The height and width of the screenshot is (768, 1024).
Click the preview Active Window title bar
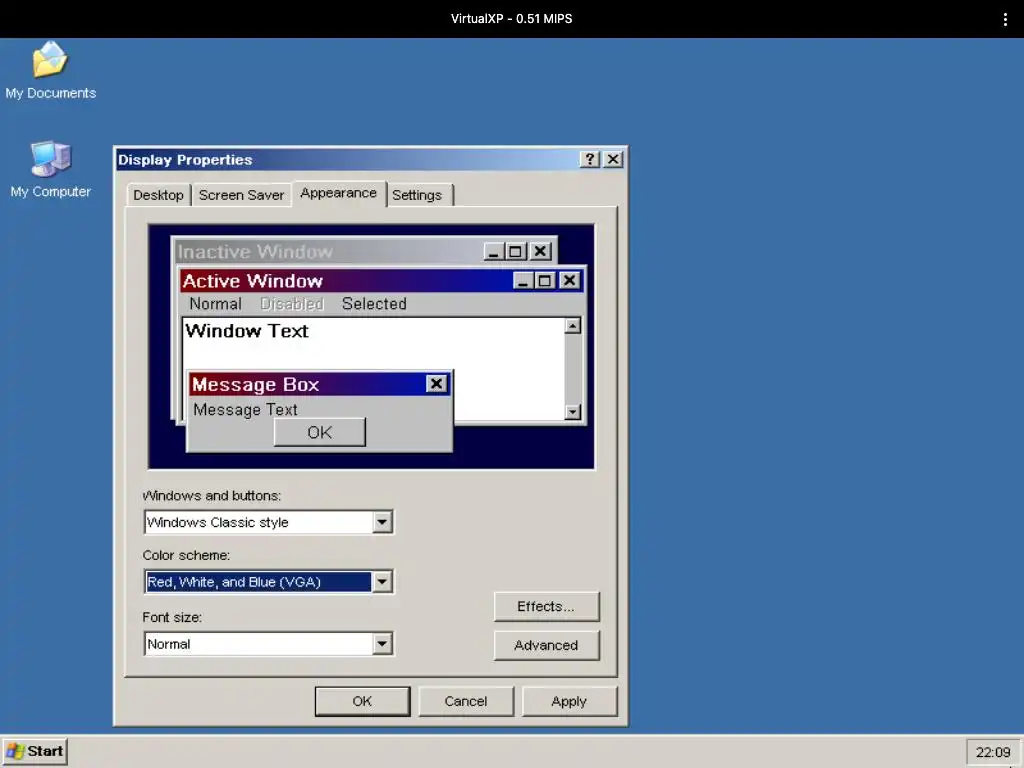point(381,281)
